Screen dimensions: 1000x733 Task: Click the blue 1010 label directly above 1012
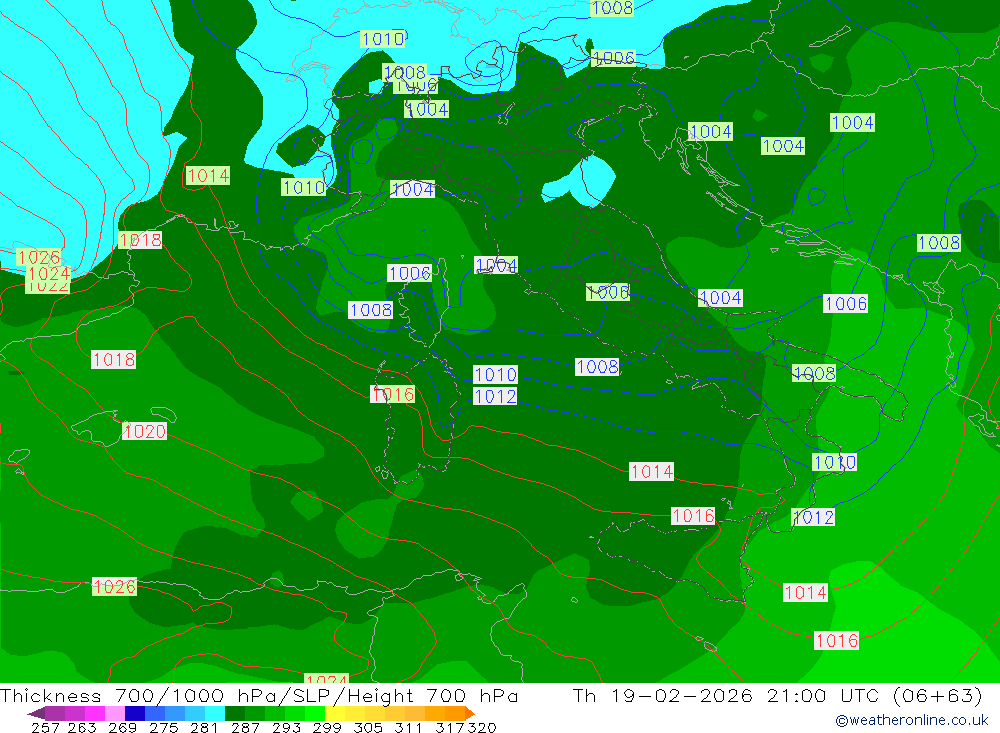pos(495,374)
